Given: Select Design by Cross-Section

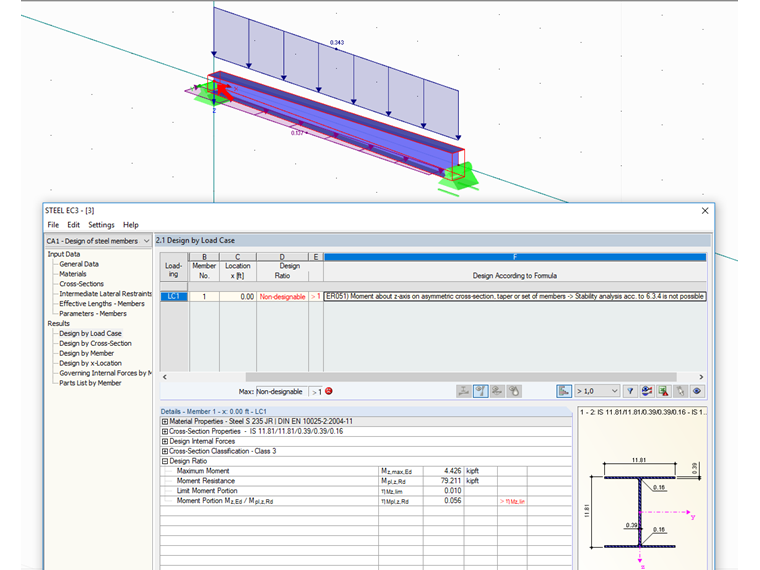Looking at the screenshot, I should coord(95,343).
